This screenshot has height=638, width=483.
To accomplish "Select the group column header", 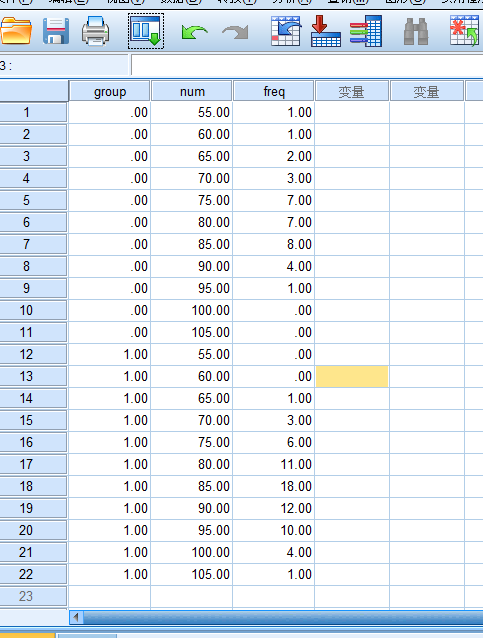I will click(x=110, y=92).
